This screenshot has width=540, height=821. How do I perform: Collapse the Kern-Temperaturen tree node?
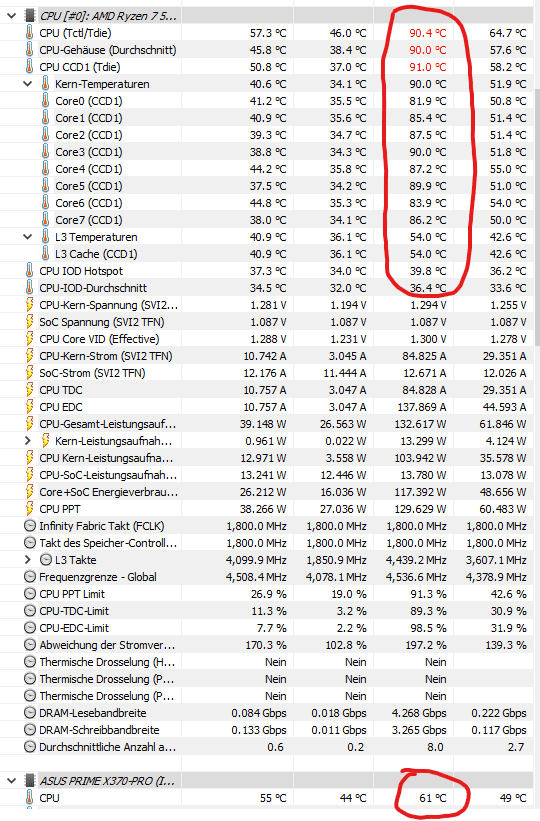coord(28,84)
